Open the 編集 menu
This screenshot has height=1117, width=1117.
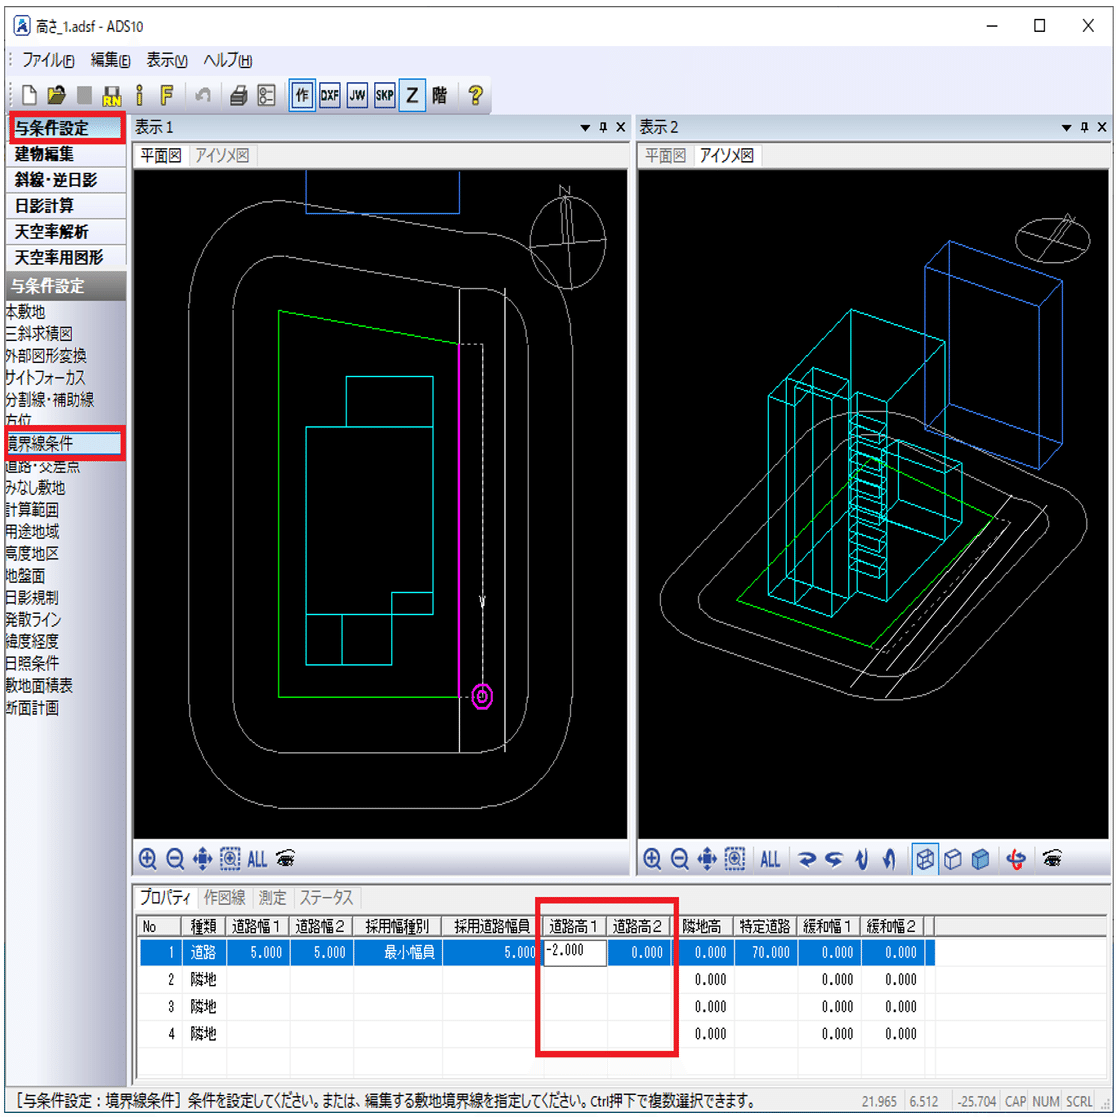(x=110, y=61)
